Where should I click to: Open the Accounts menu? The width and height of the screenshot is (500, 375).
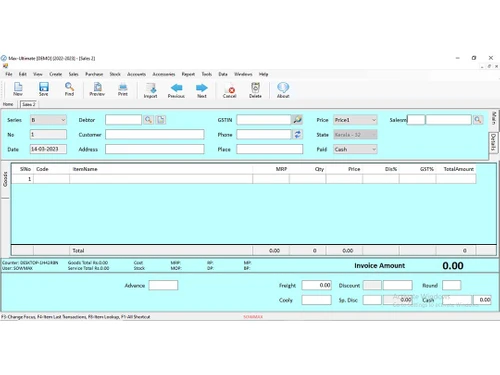click(136, 74)
